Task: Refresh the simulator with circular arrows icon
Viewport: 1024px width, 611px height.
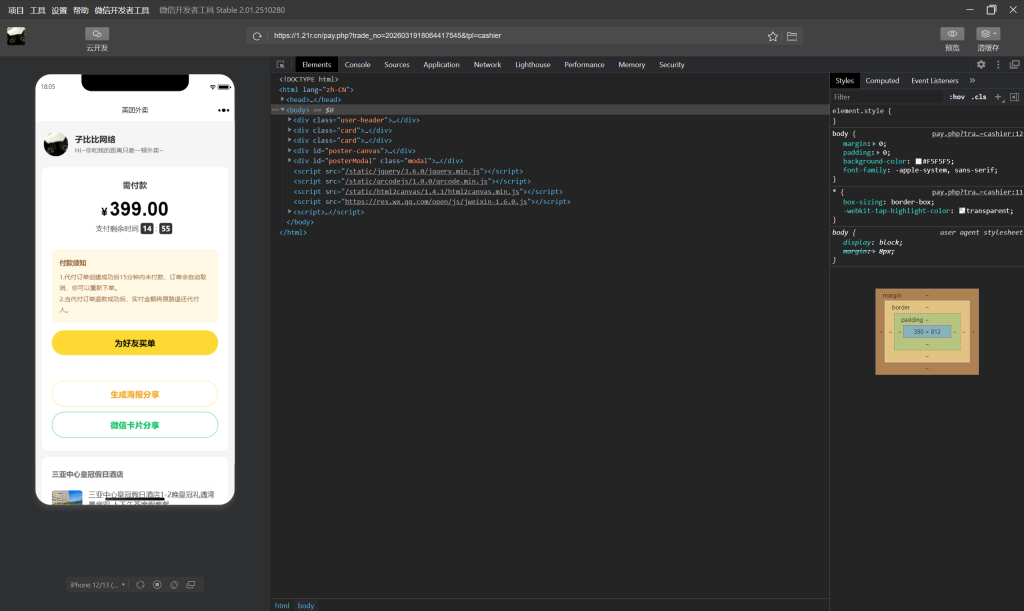Action: [140, 585]
